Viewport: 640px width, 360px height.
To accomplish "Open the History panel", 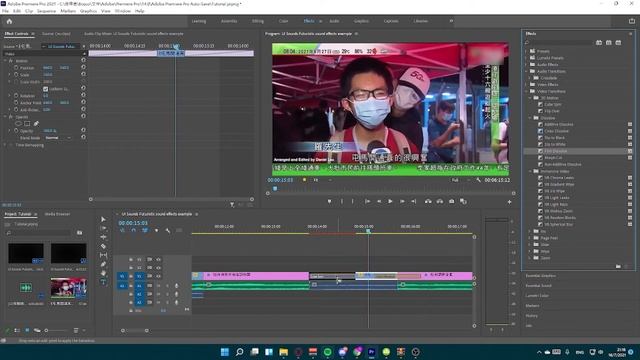I will tap(531, 316).
